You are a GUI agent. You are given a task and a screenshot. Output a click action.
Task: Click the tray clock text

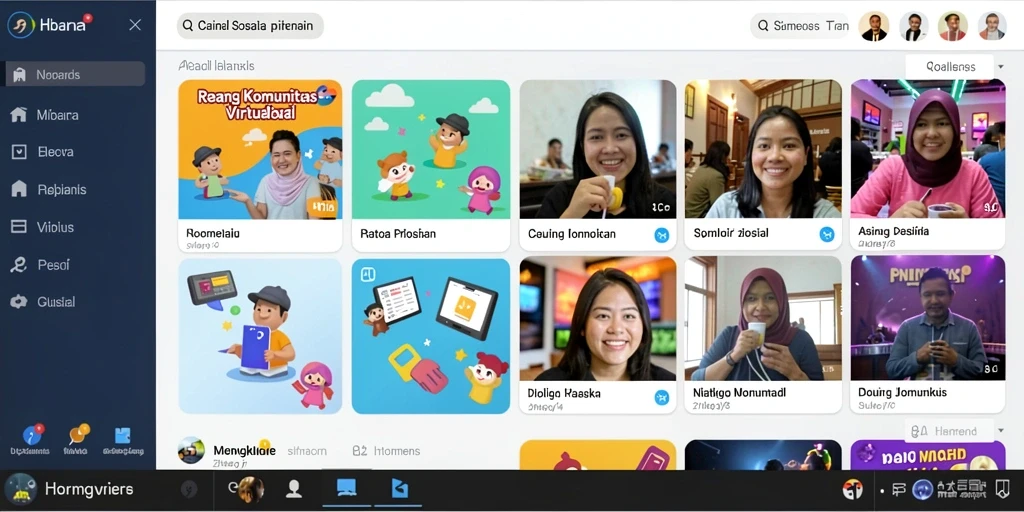click(961, 489)
